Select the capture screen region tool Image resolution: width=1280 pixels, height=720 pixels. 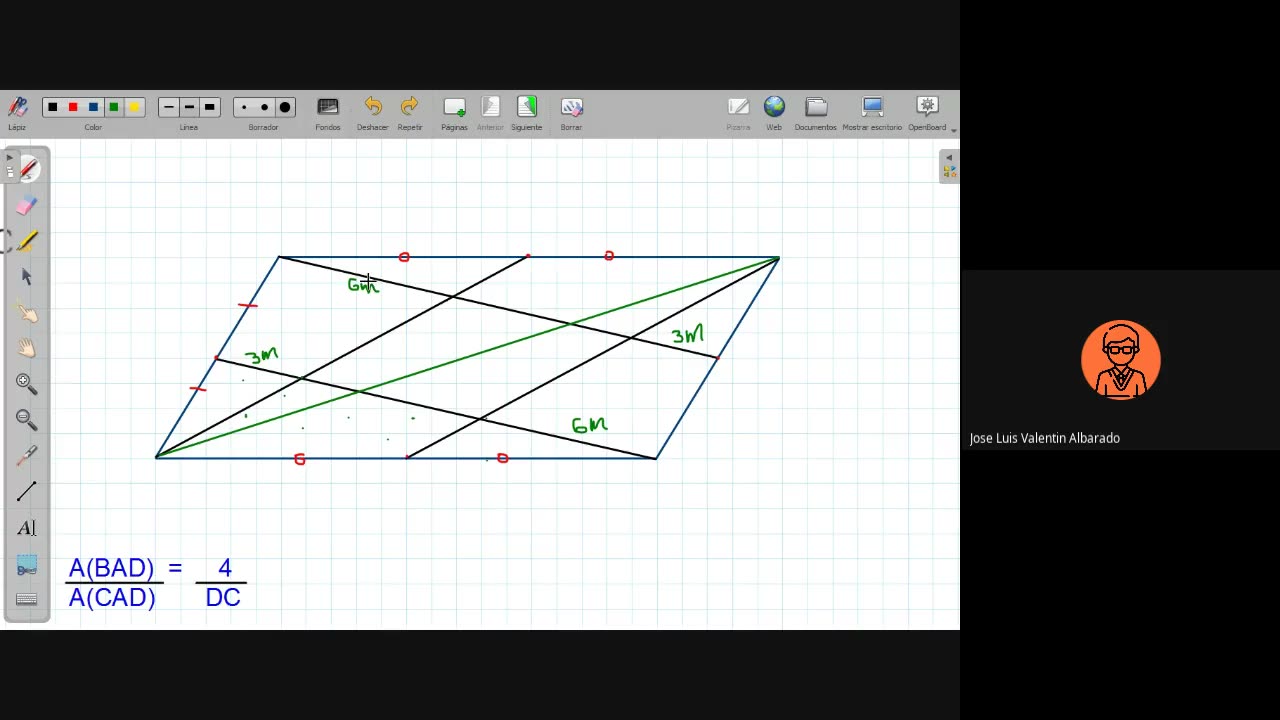click(x=27, y=565)
